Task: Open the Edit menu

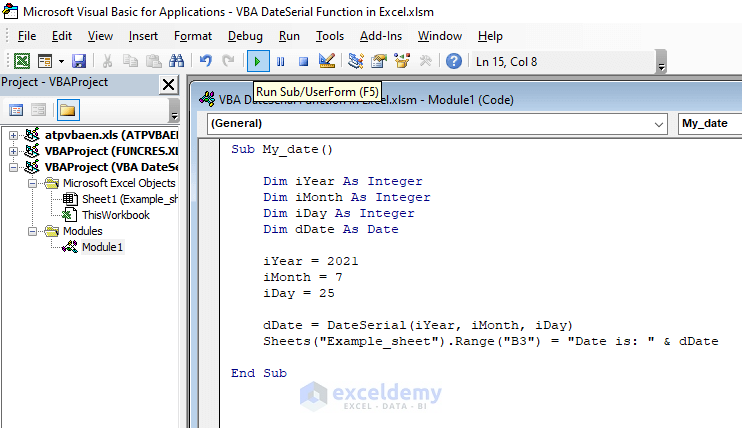Action: (x=62, y=36)
